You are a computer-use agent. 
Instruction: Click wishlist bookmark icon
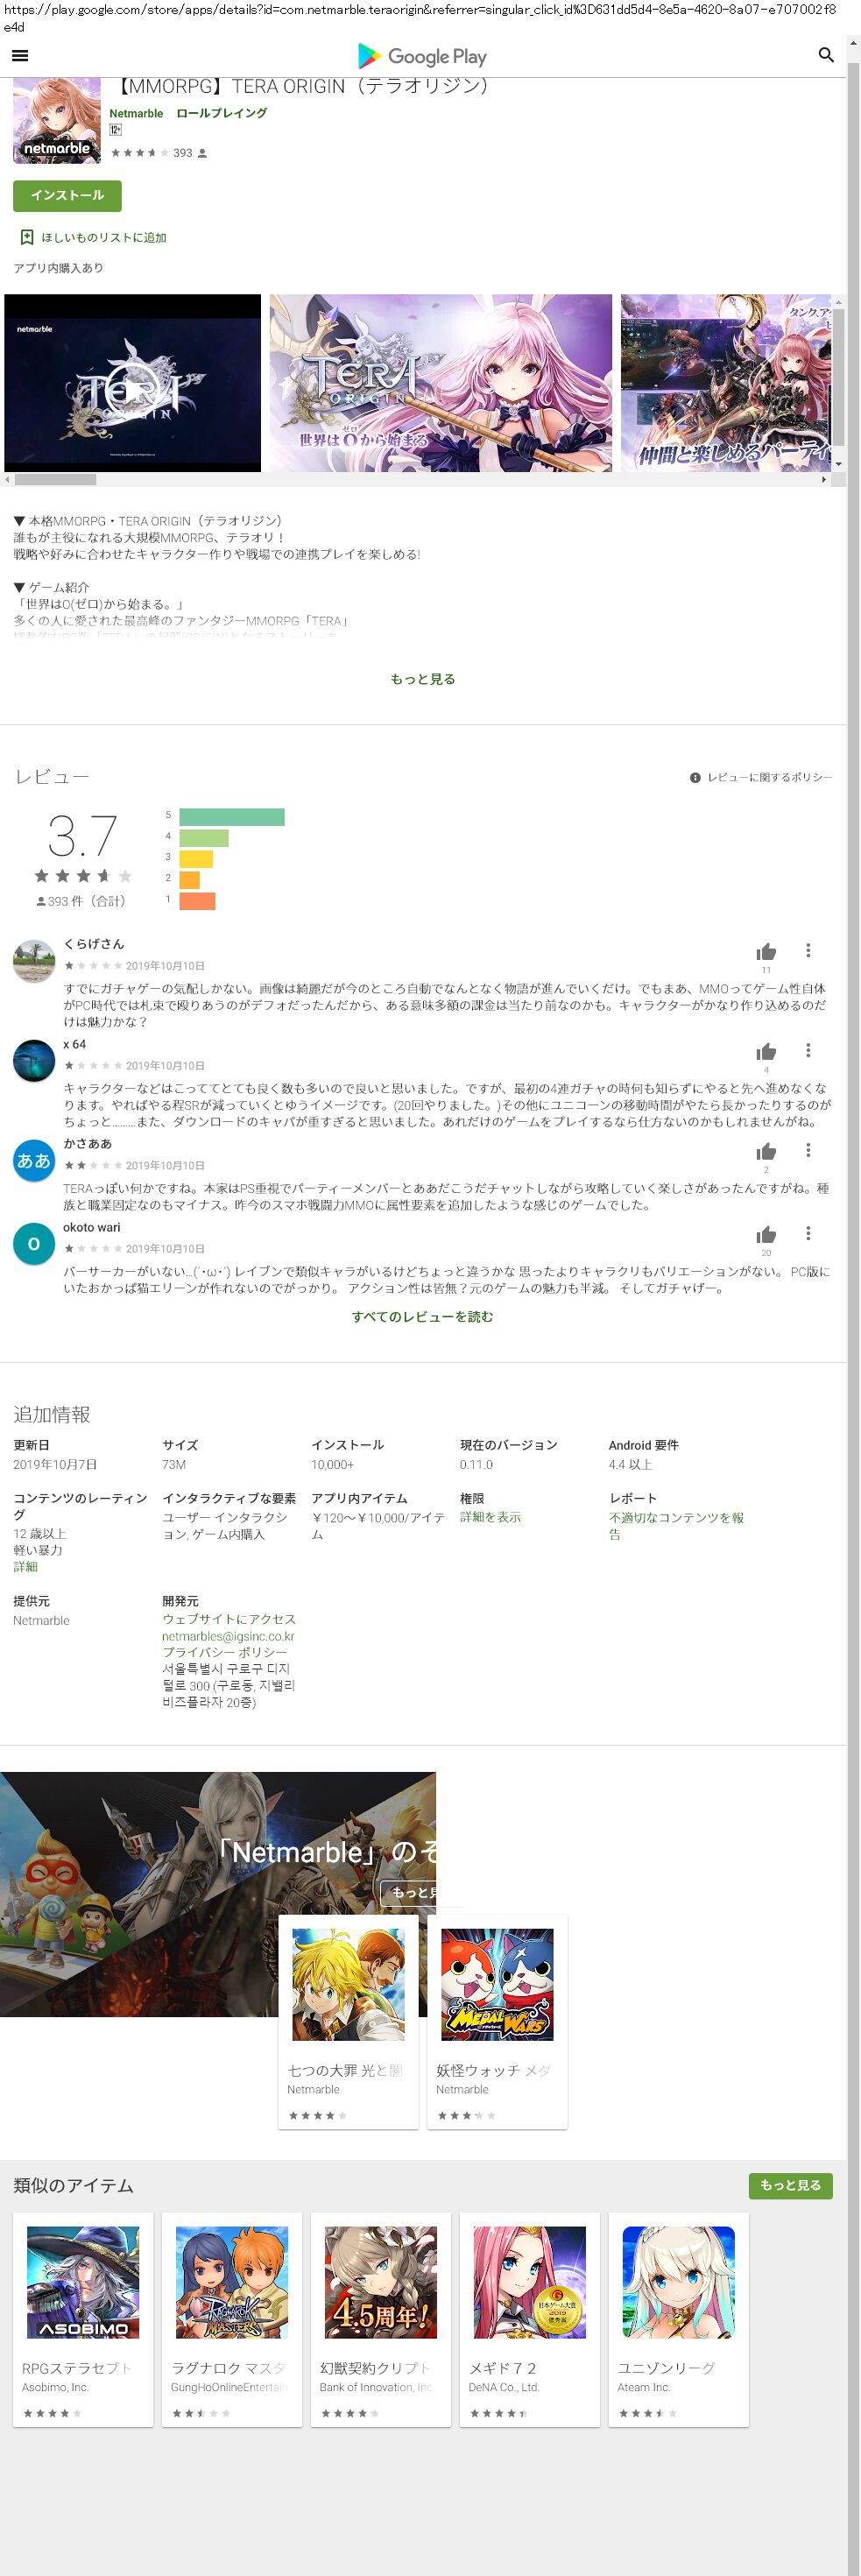tap(27, 237)
